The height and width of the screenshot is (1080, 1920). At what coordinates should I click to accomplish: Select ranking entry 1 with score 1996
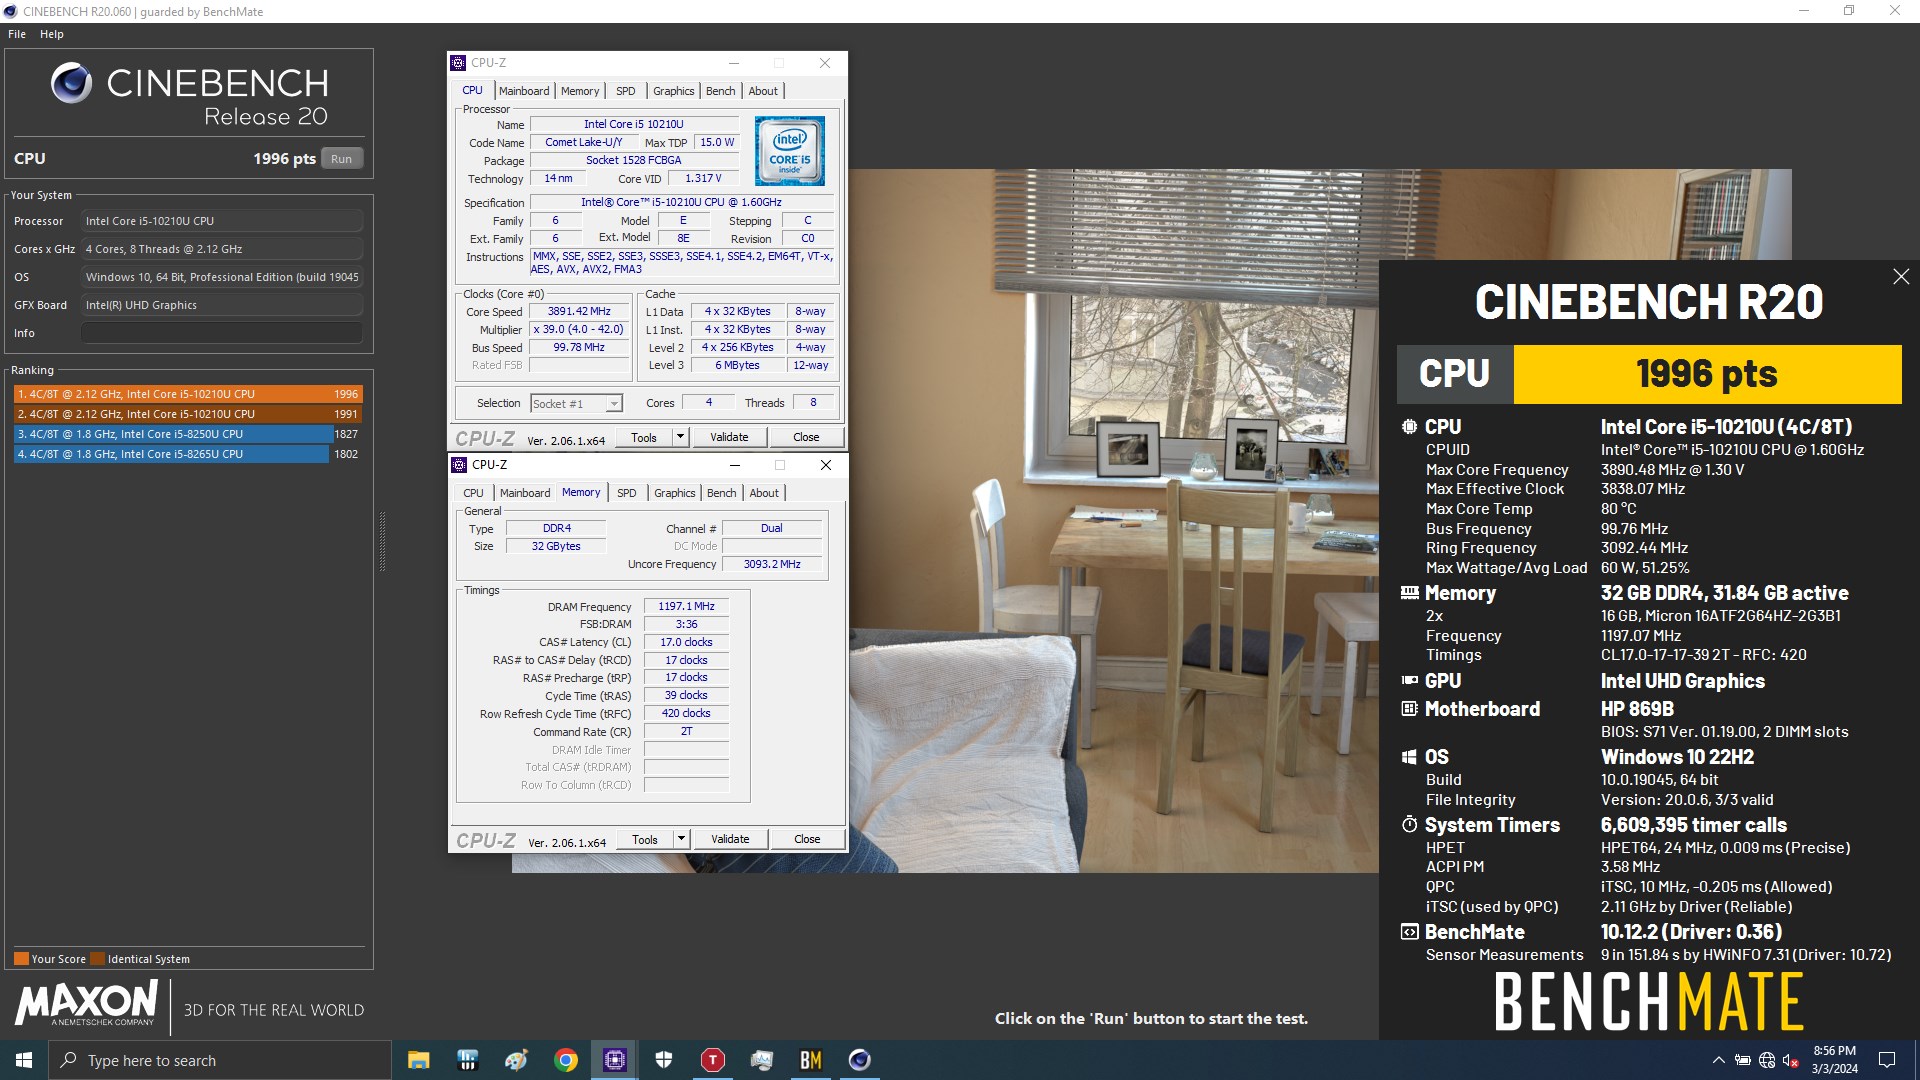pos(188,394)
